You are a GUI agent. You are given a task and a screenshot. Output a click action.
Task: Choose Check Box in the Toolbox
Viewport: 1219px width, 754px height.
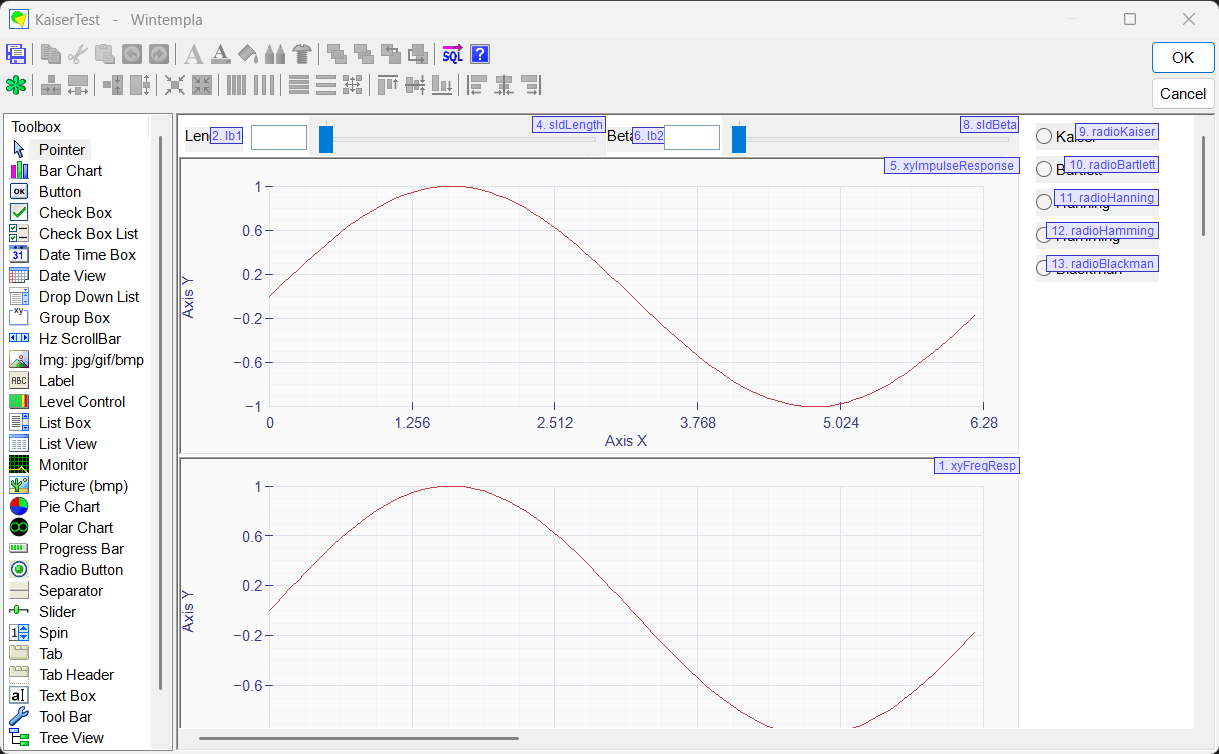pyautogui.click(x=75, y=212)
